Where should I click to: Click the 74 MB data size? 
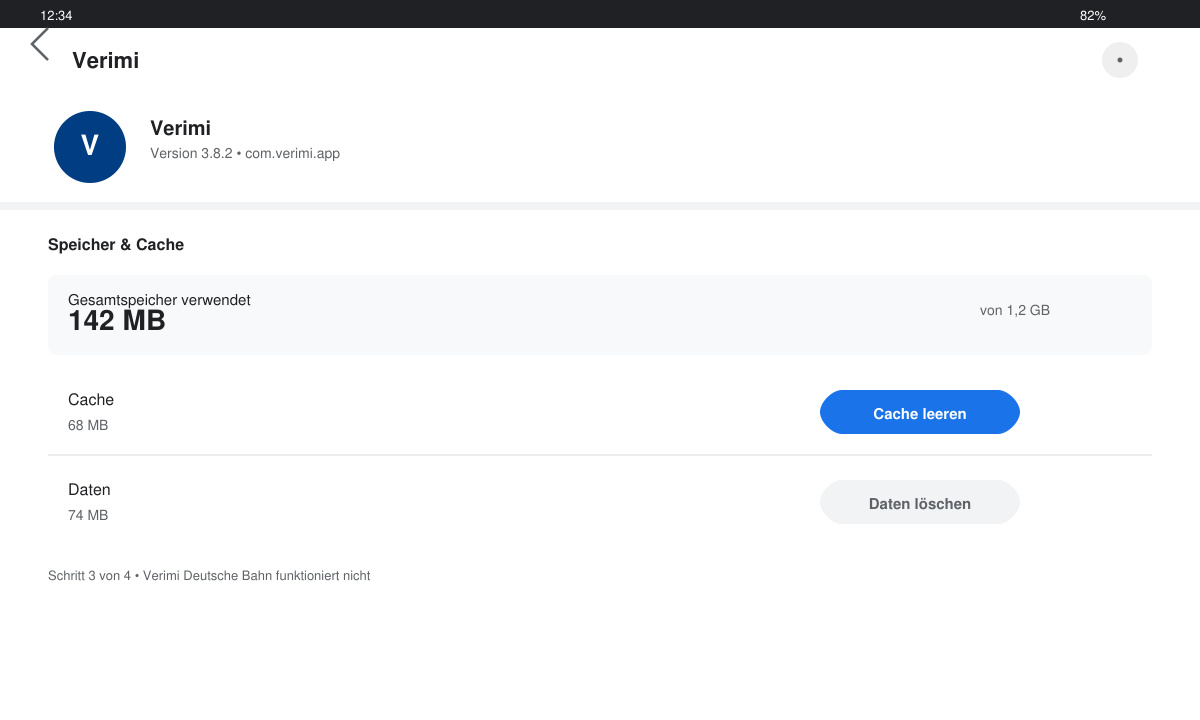coord(88,515)
